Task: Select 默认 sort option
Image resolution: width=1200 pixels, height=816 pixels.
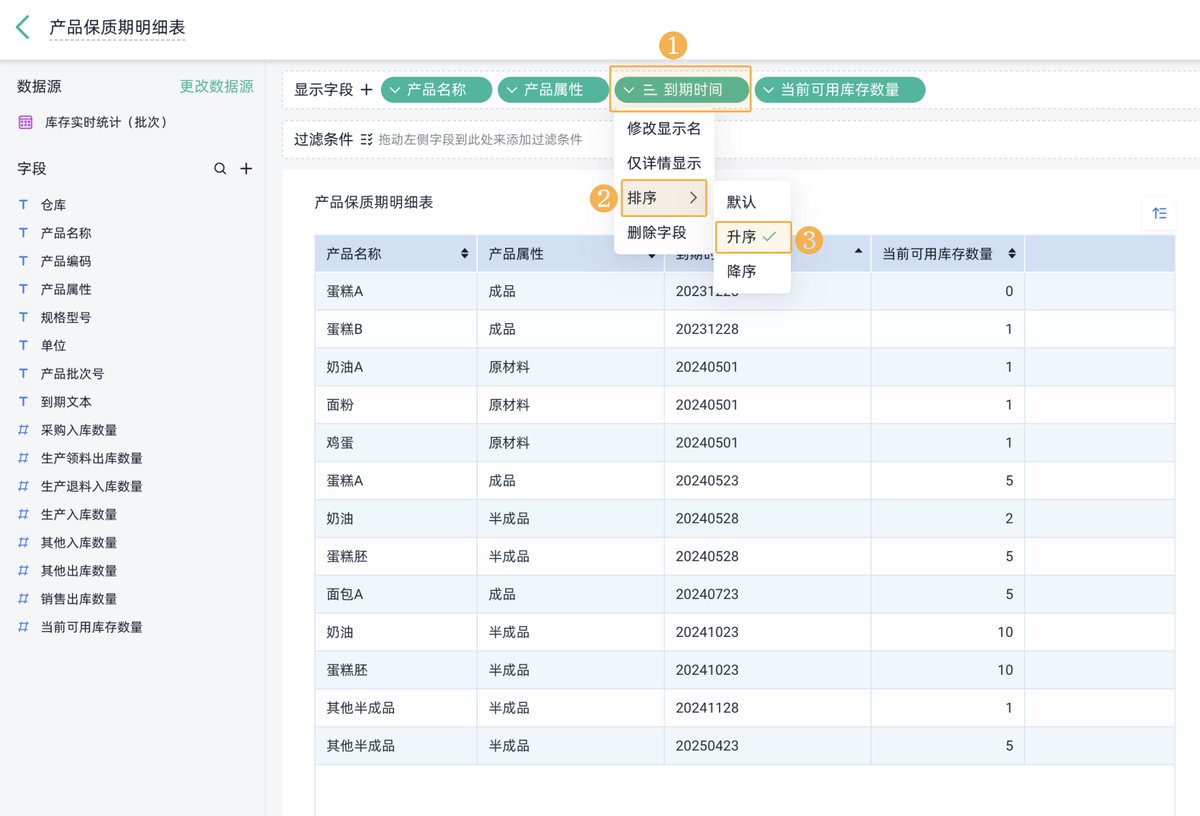Action: (742, 202)
